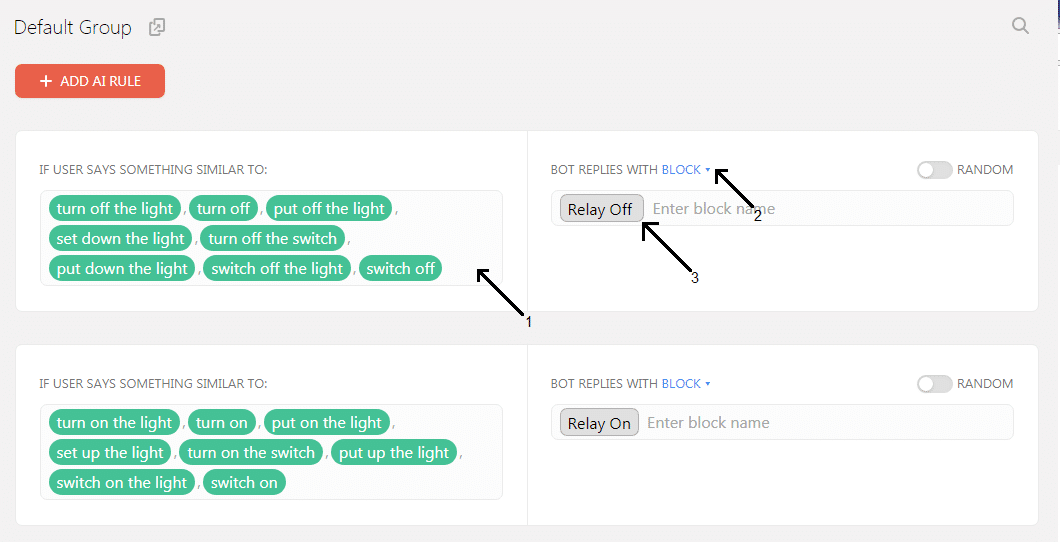Click the 'put off the light' phrase
Screen dimensions: 1060x542
(329, 209)
